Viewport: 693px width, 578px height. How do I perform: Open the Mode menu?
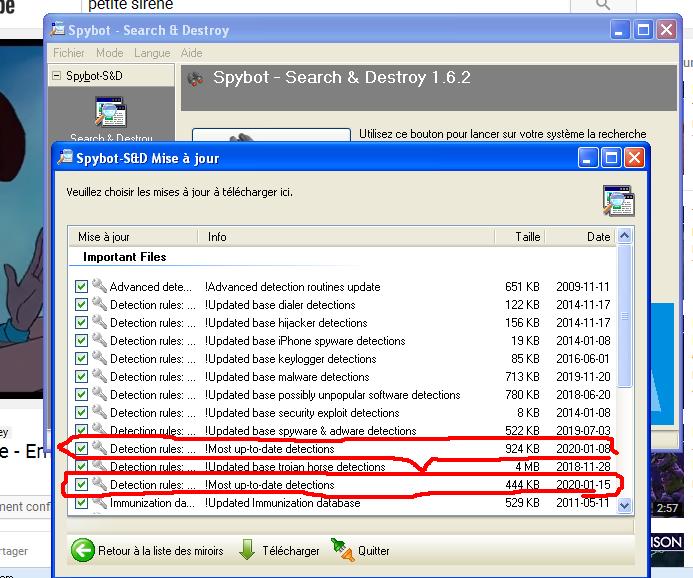click(x=110, y=53)
